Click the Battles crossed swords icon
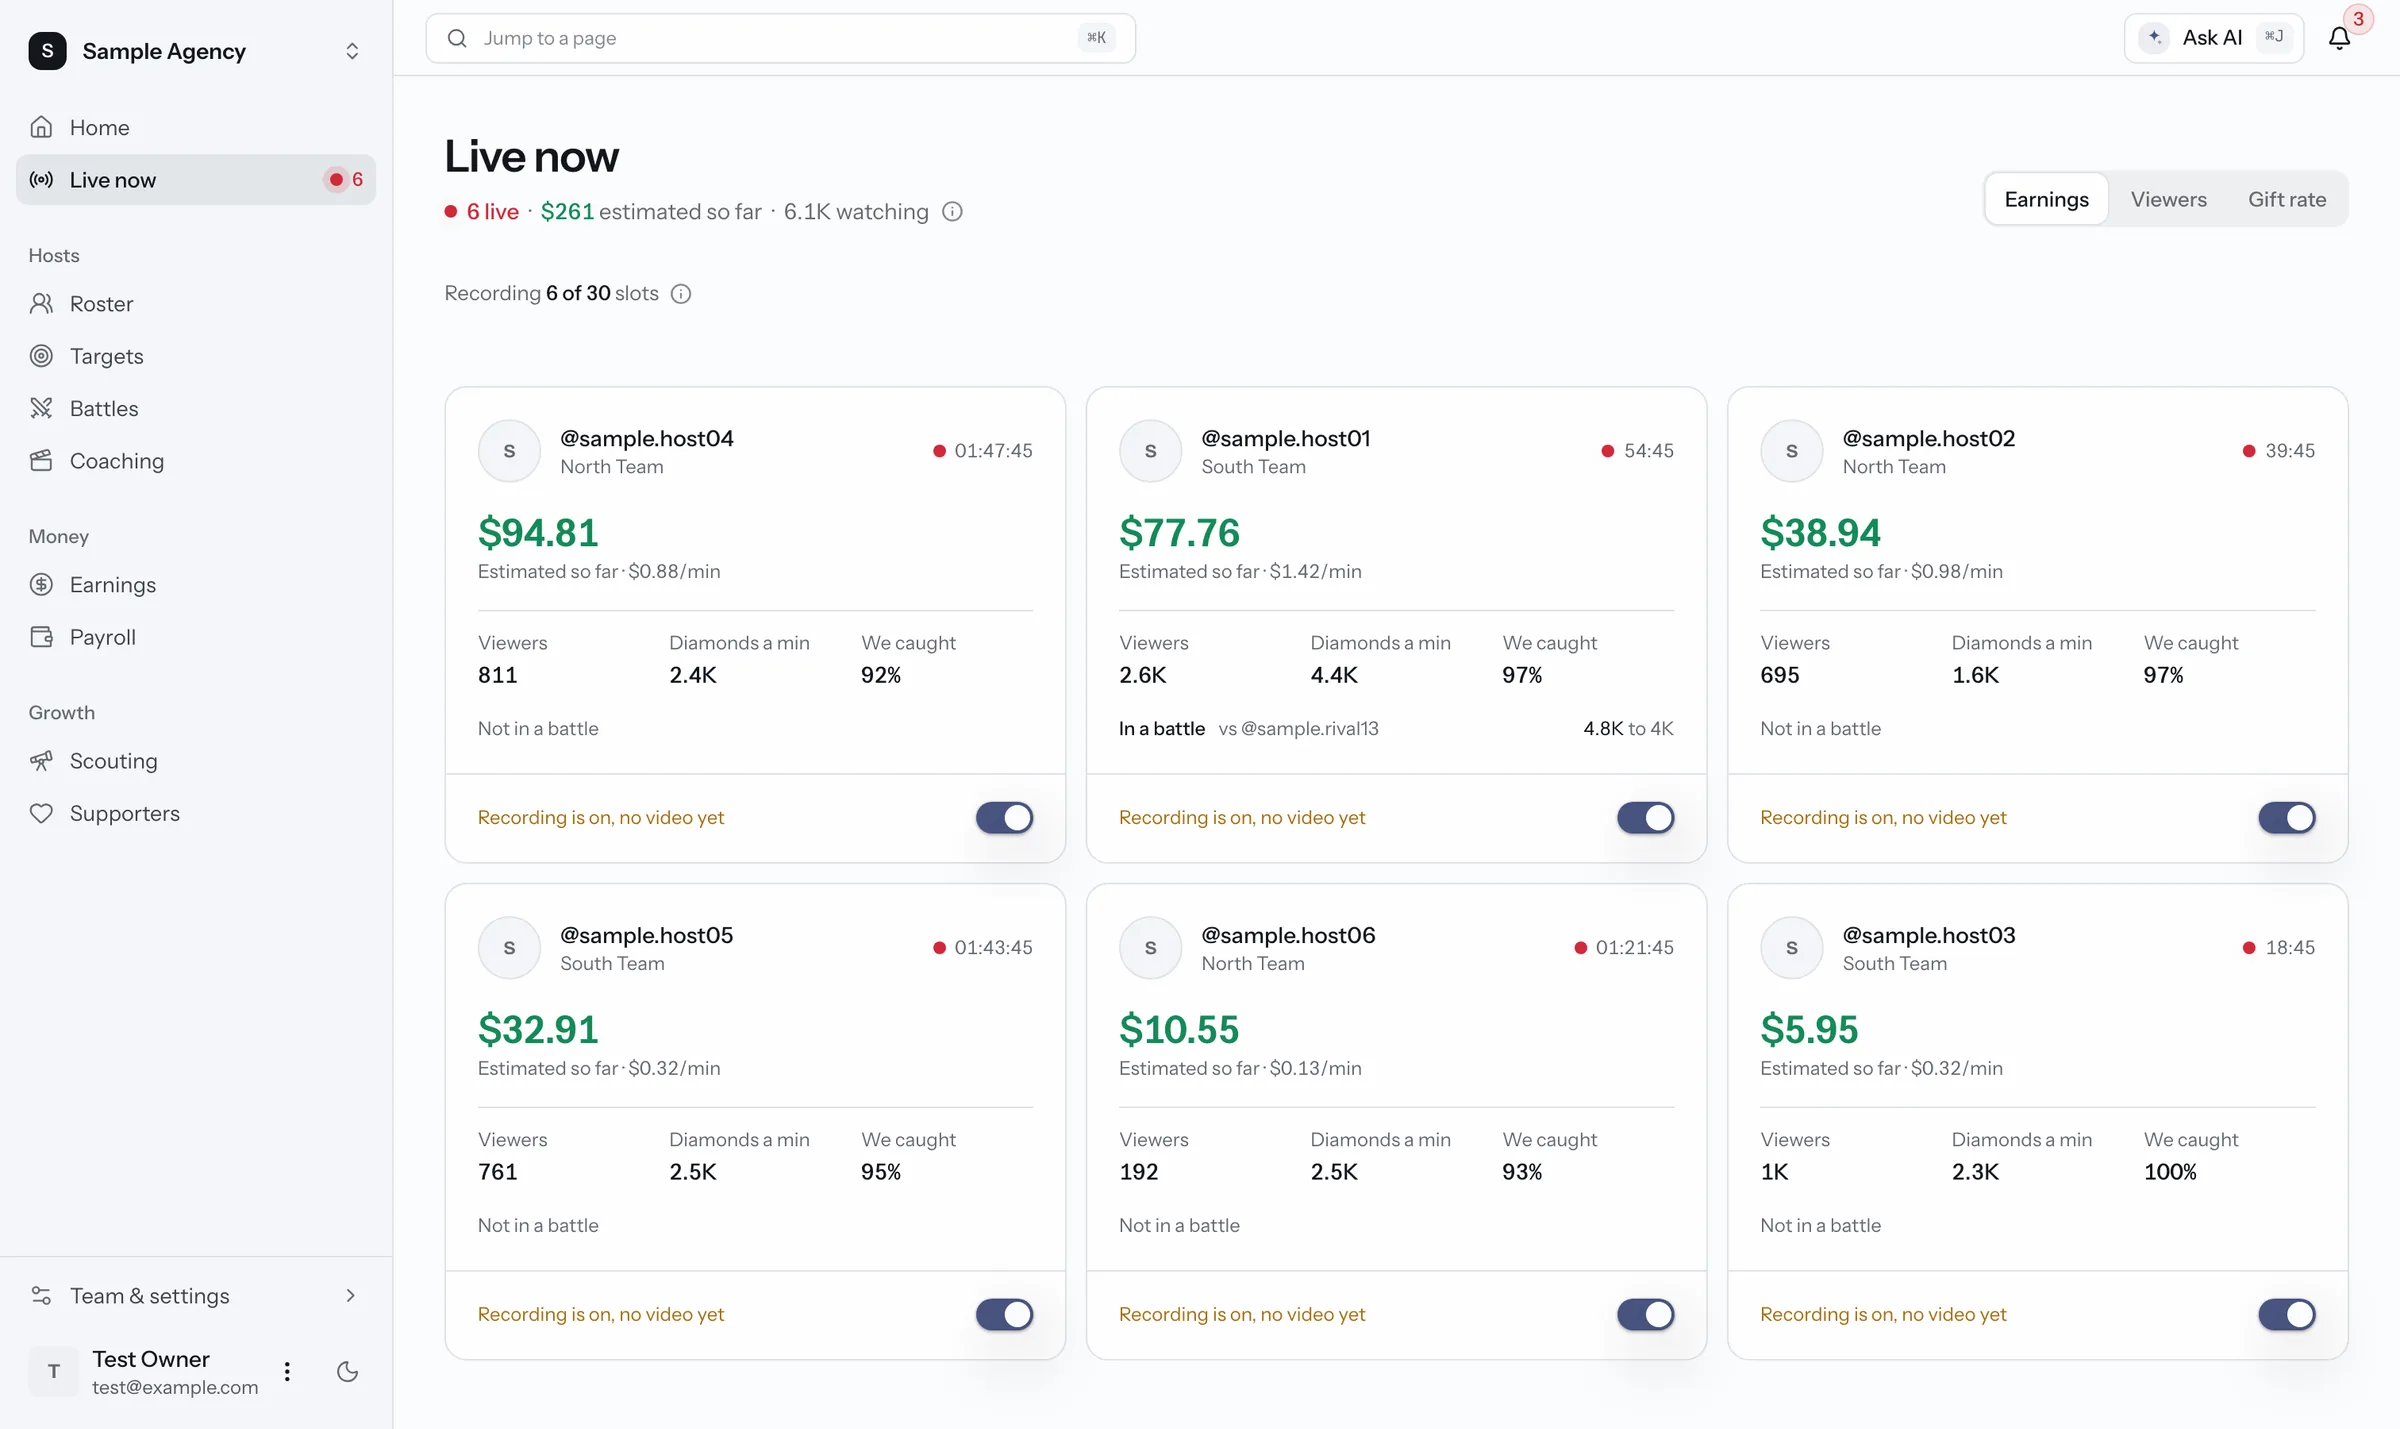The image size is (2400, 1429). click(41, 408)
